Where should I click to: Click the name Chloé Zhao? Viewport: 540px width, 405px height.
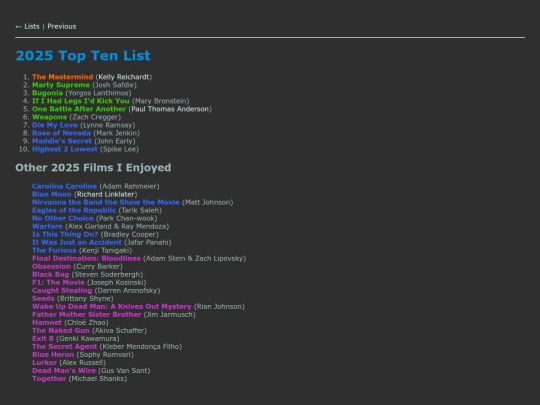pos(86,323)
